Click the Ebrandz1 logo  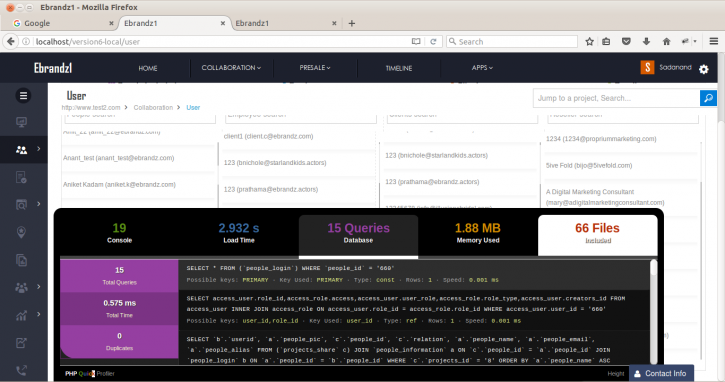click(53, 68)
